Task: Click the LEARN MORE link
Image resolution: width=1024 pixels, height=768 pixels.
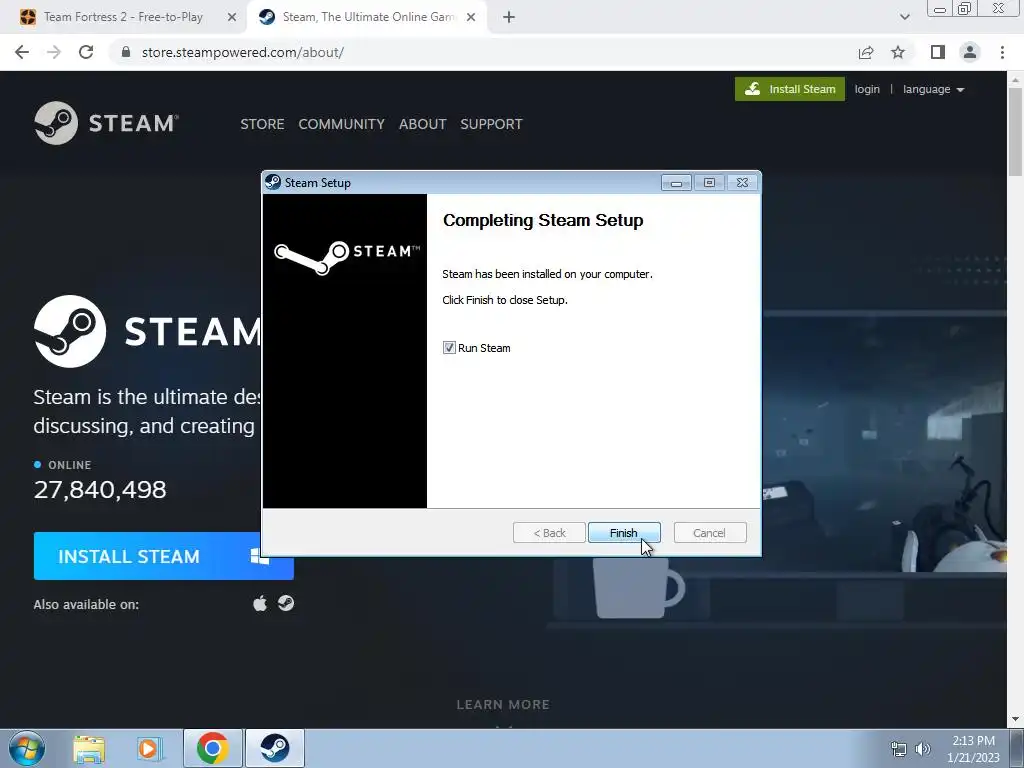Action: [503, 705]
